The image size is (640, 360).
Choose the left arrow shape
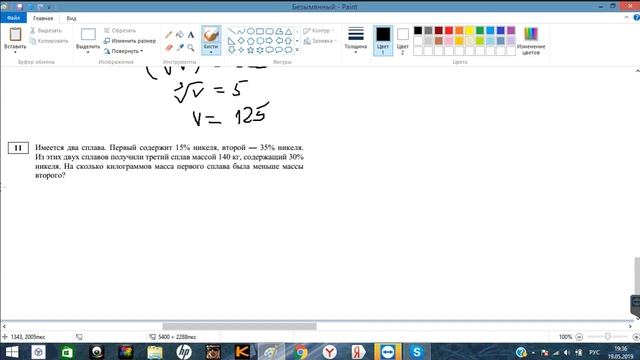(x=279, y=40)
